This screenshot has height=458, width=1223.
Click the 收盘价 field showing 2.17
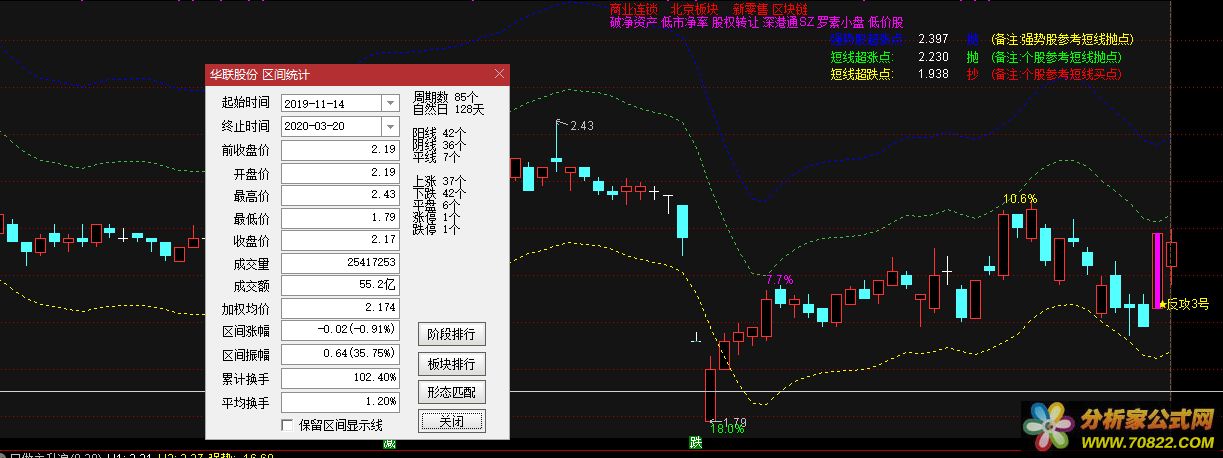tap(340, 241)
